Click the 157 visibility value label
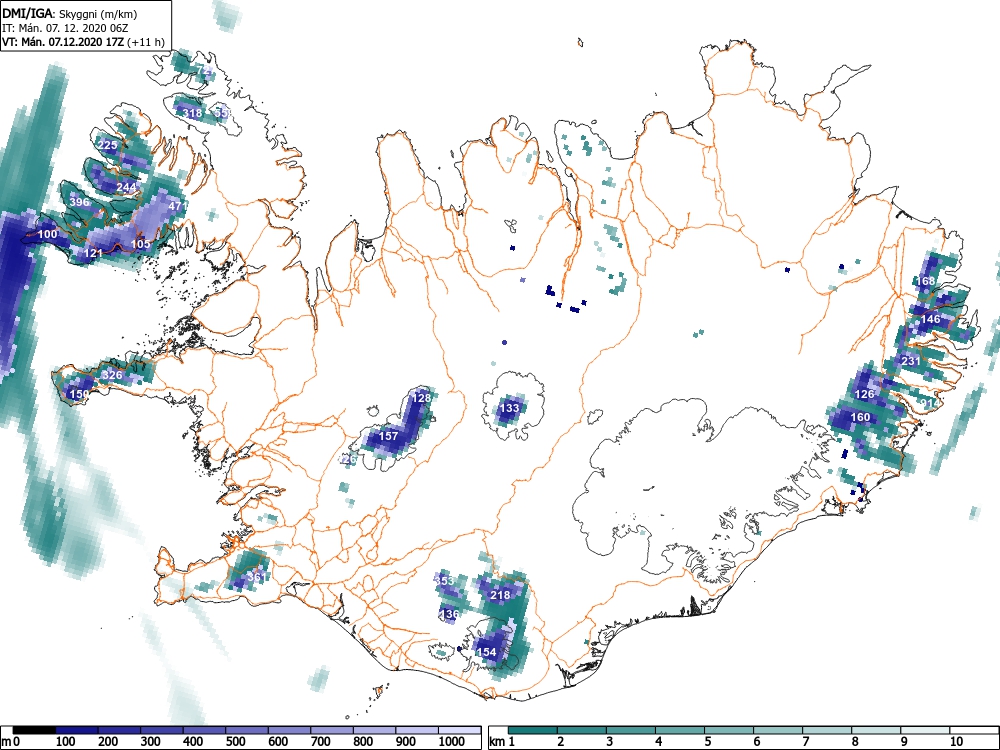The height and width of the screenshot is (750, 1000). 388,436
